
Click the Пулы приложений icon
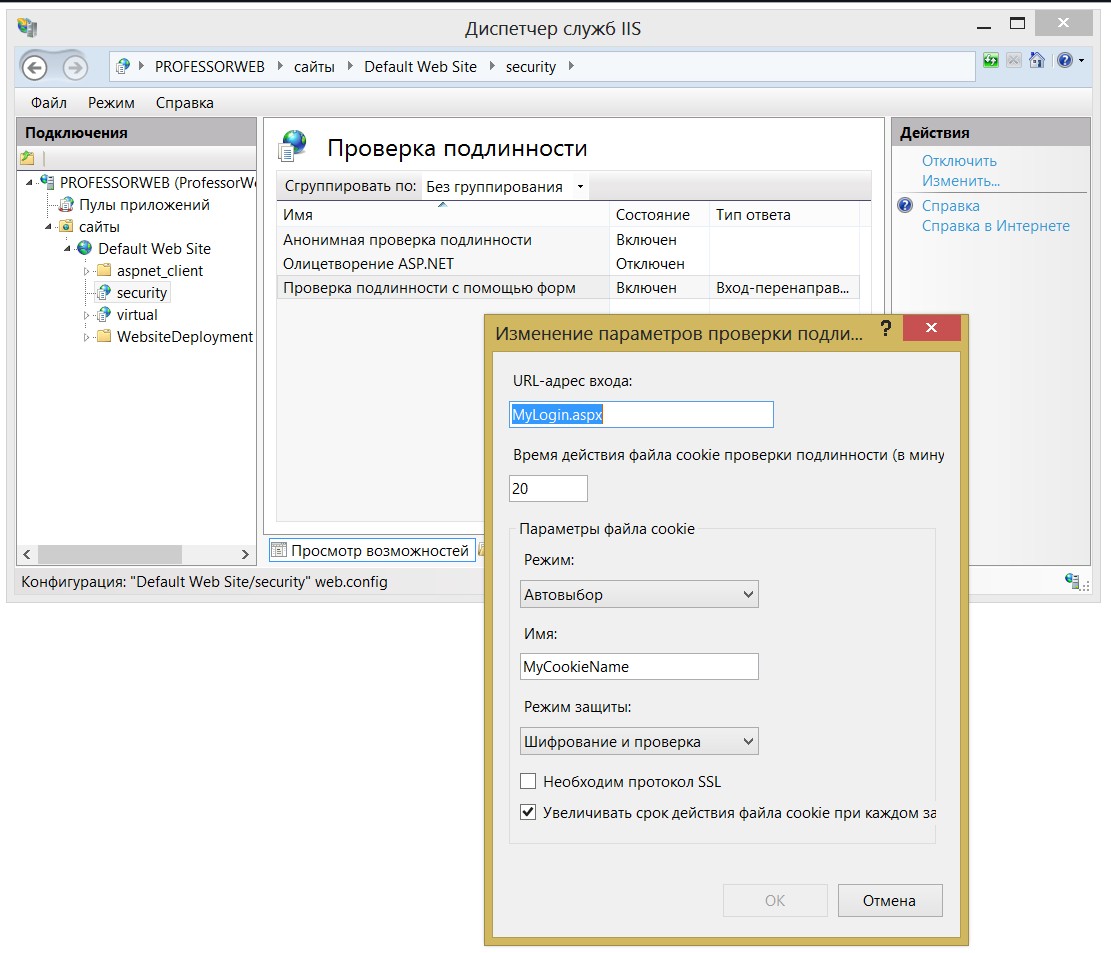click(66, 205)
